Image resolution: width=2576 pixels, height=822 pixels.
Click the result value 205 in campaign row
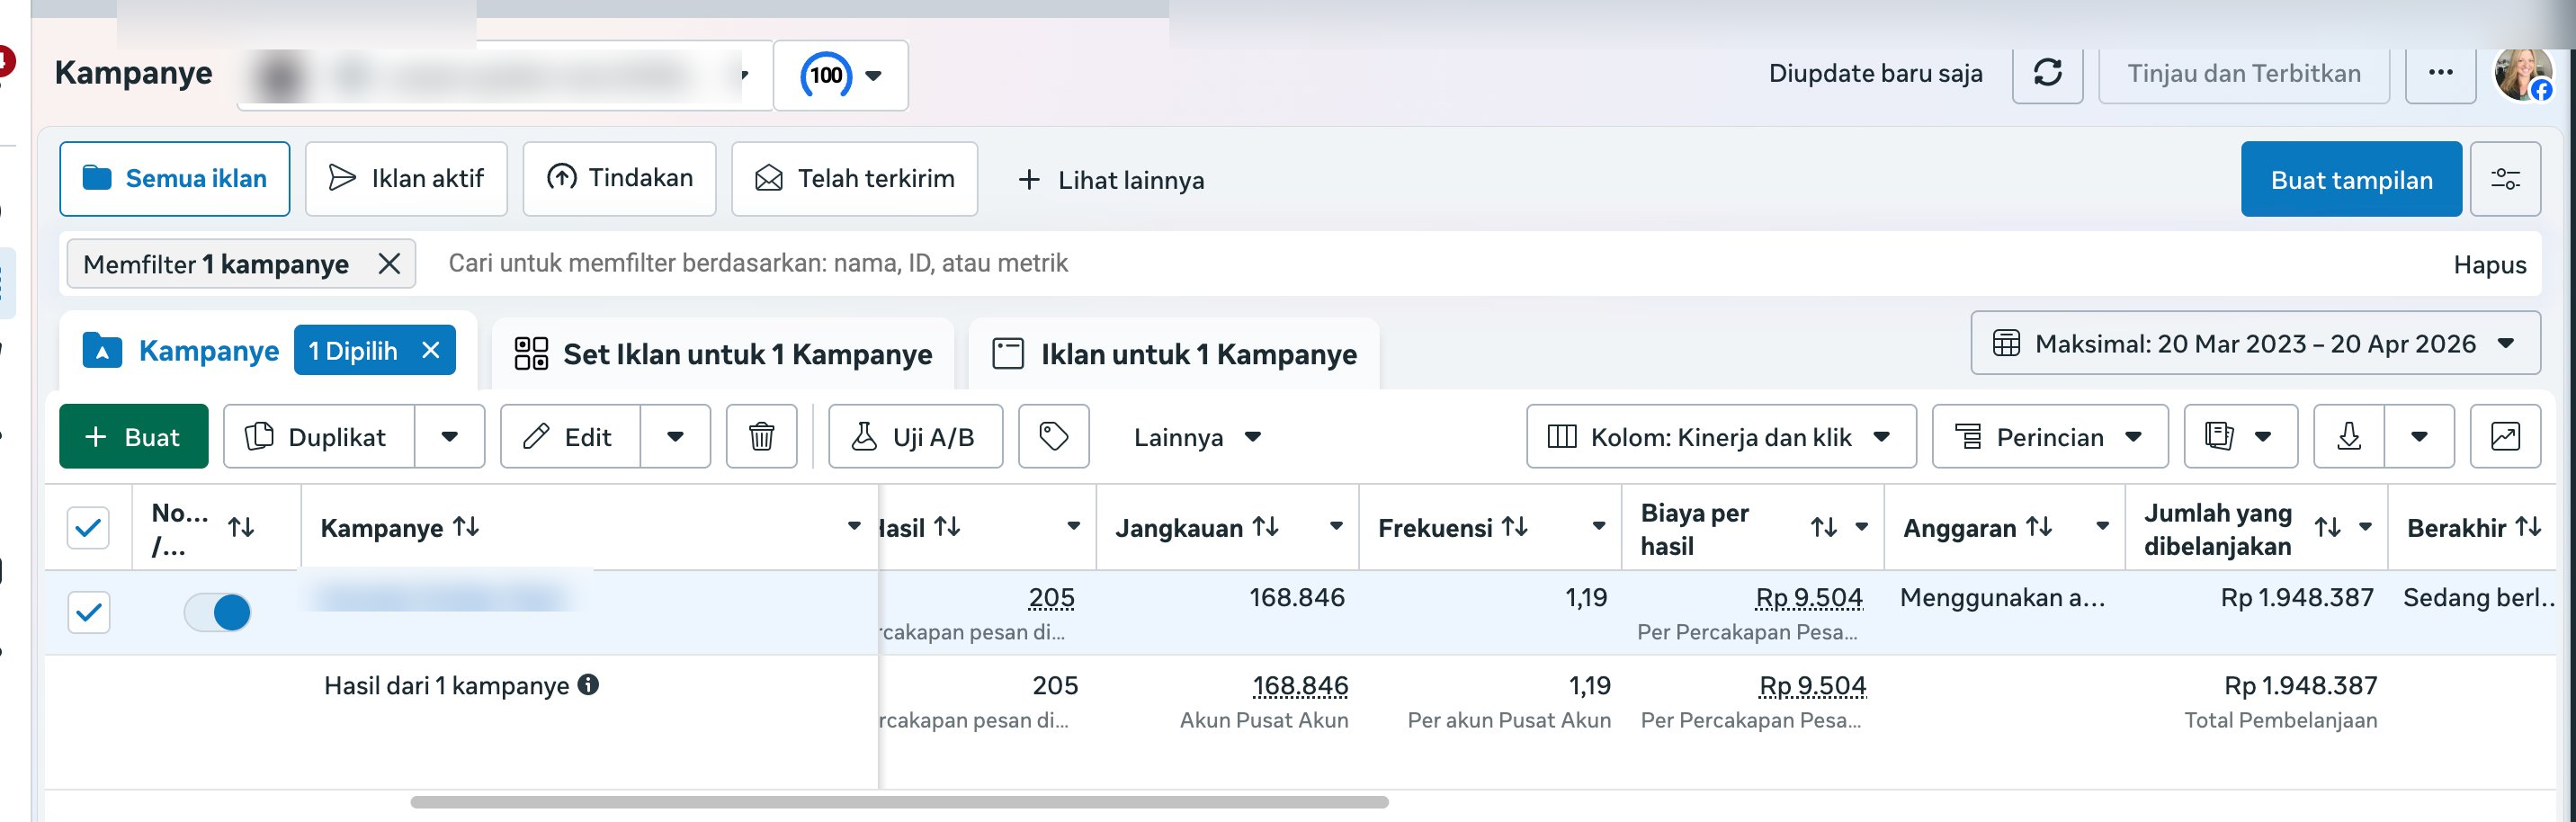[1051, 598]
